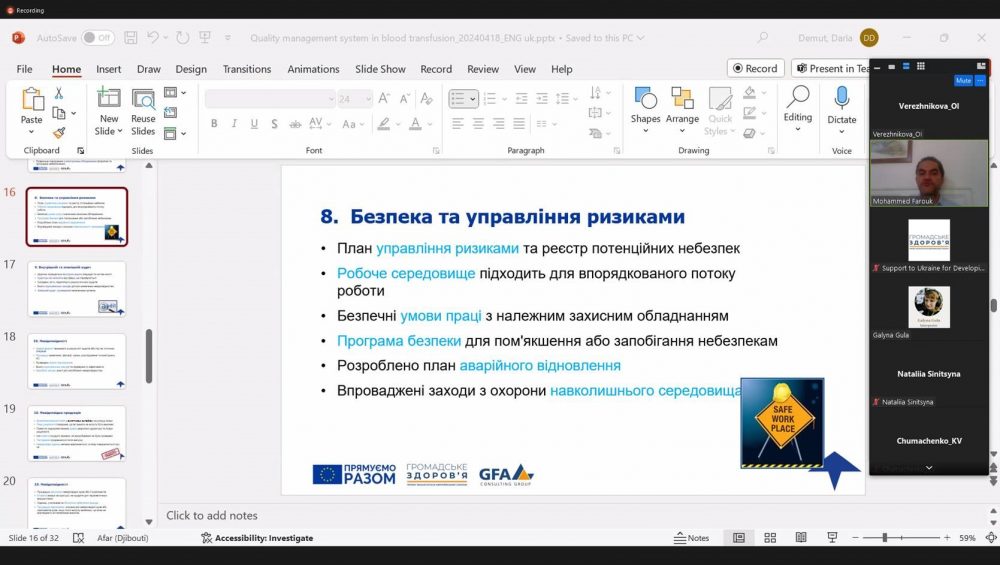This screenshot has width=1000, height=565.
Task: Select slide 19 thumbnail
Action: 77,434
